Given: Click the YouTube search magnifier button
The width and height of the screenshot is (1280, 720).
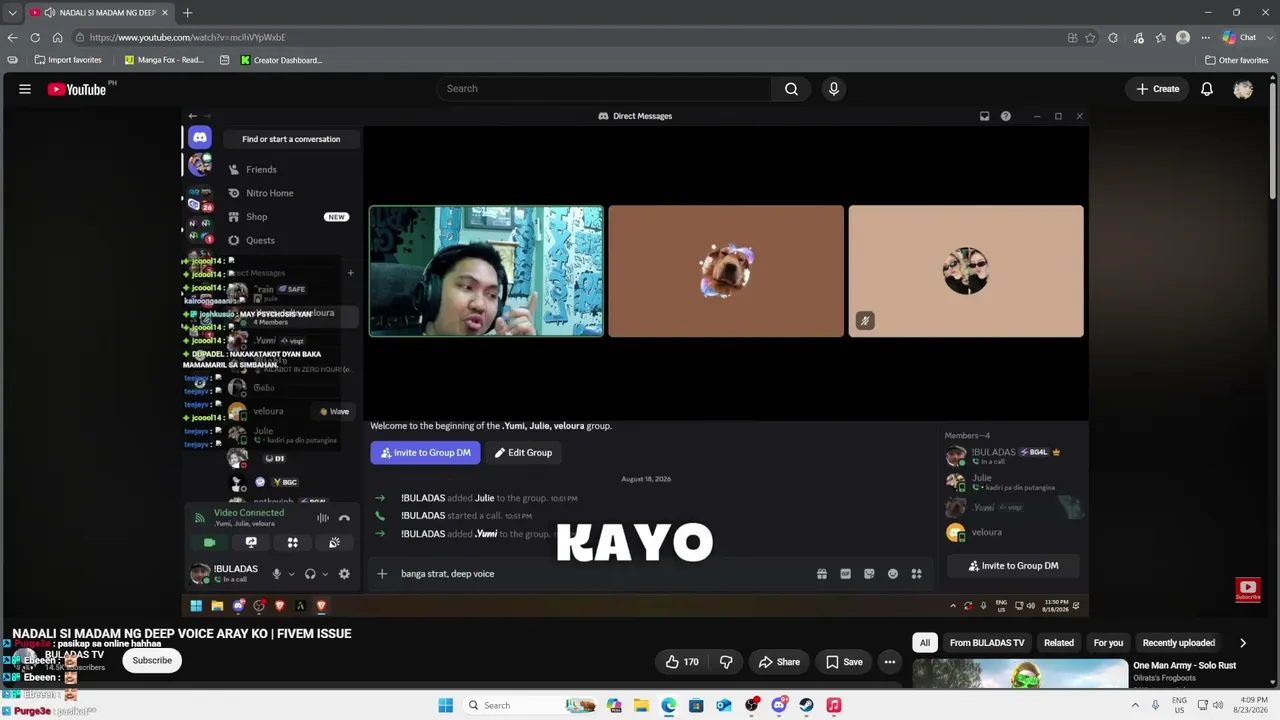Looking at the screenshot, I should click(791, 89).
